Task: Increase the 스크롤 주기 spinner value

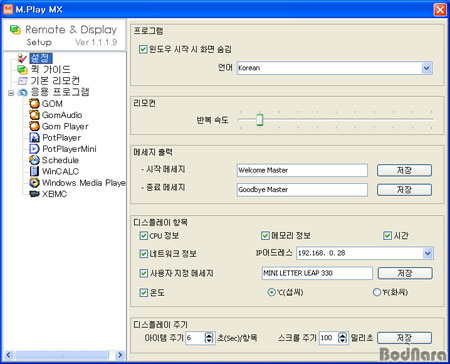Action: click(343, 335)
